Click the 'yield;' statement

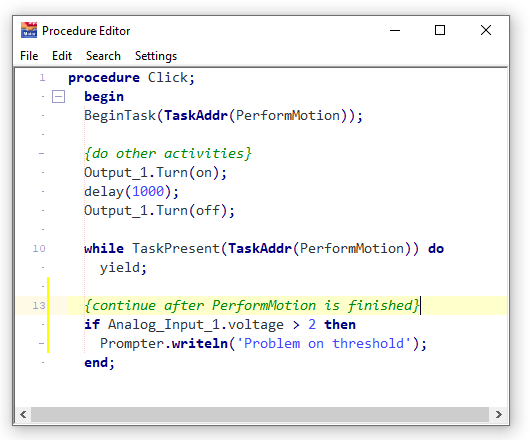[x=123, y=268]
